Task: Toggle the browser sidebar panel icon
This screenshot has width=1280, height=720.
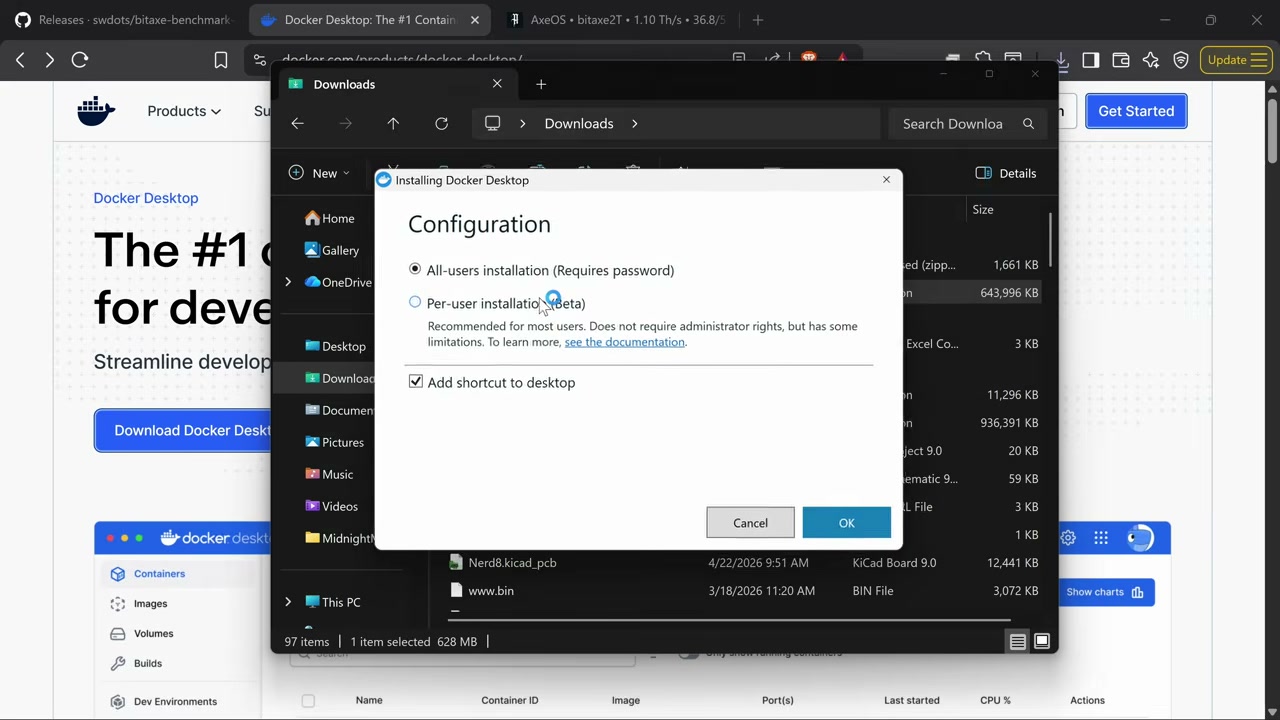Action: coord(1091,60)
